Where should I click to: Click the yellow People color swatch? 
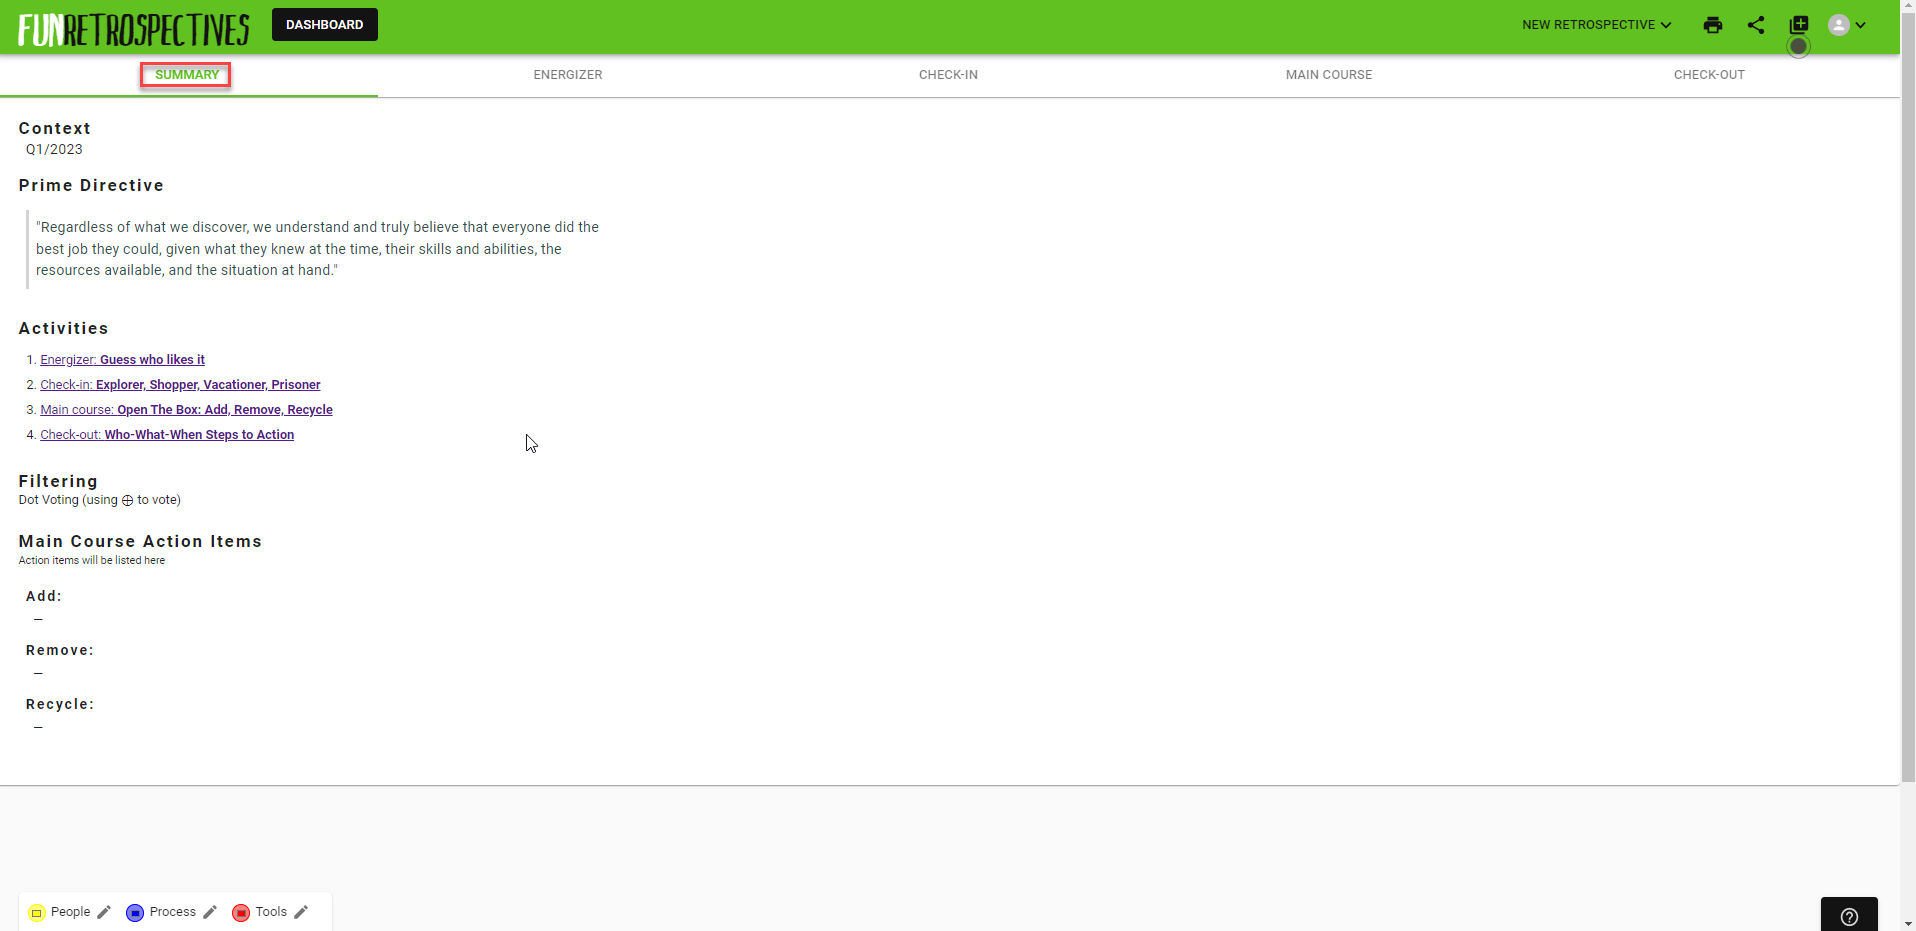coord(37,912)
